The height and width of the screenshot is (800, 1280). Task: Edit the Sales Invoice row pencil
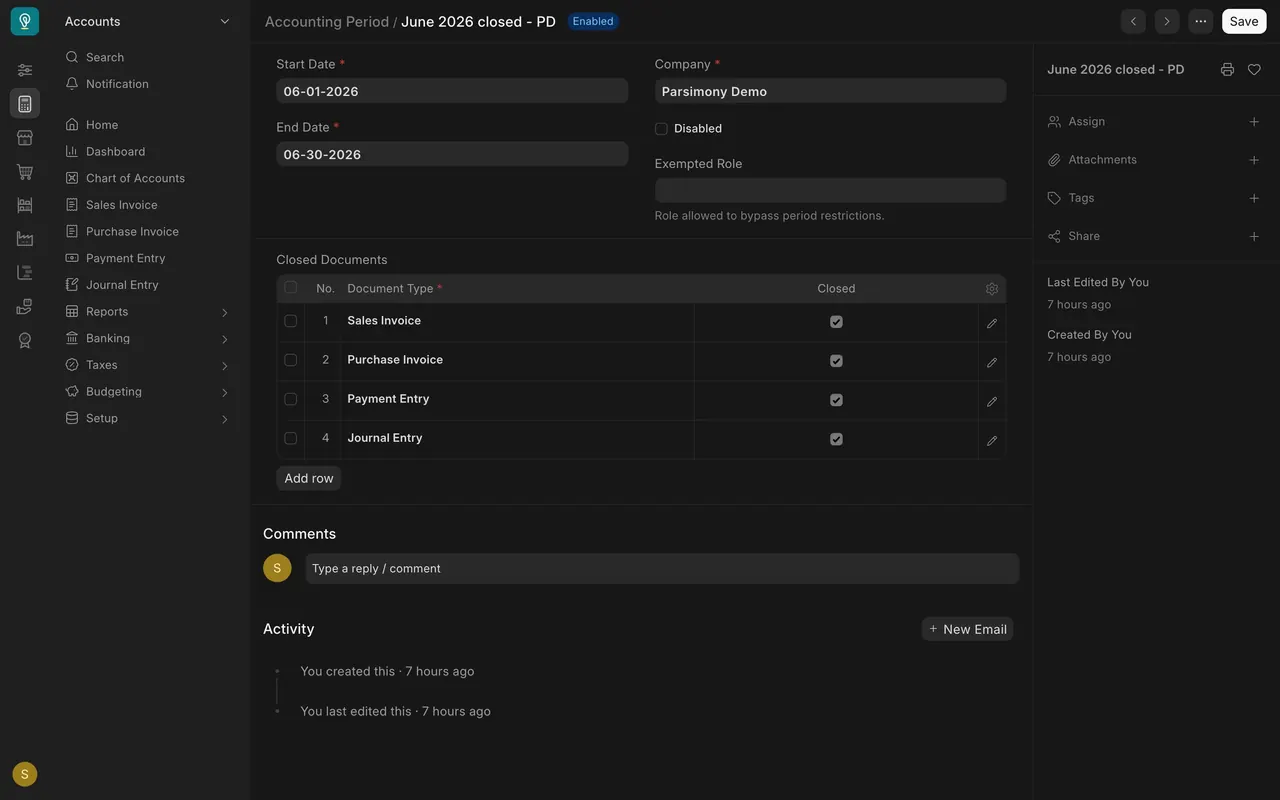tap(992, 323)
